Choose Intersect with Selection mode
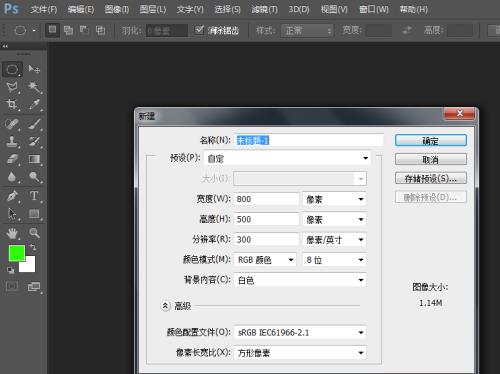Viewport: 500px width, 374px height. [100, 30]
